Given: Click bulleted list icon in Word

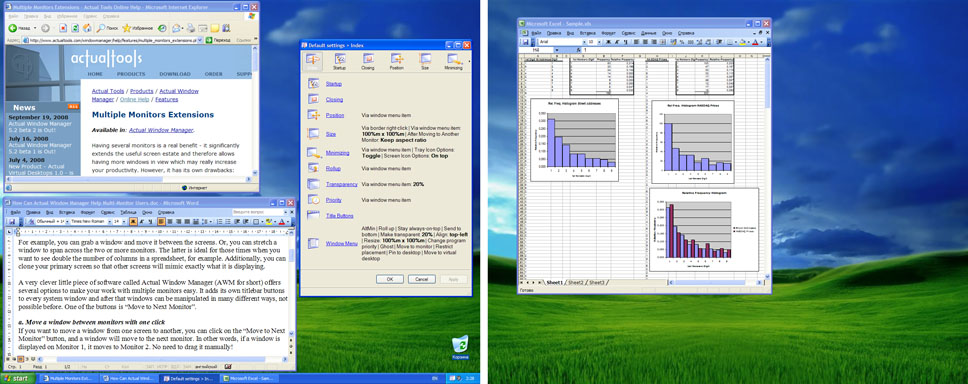Looking at the screenshot, I should 228,222.
